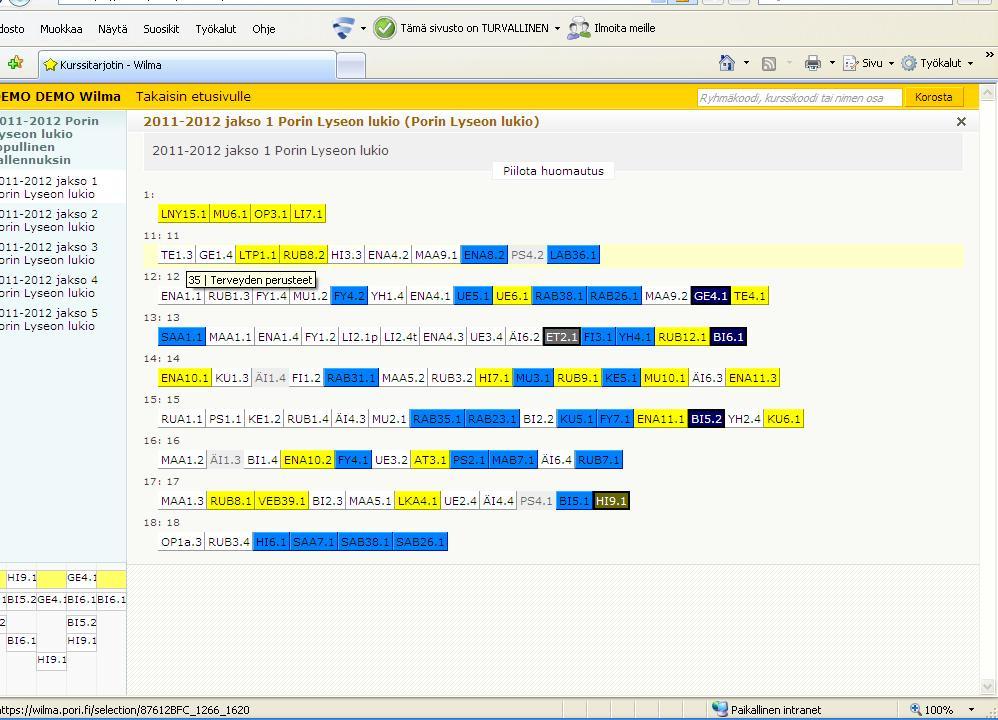Open the Add to Favorites star icon
The image size is (998, 720).
(x=16, y=63)
